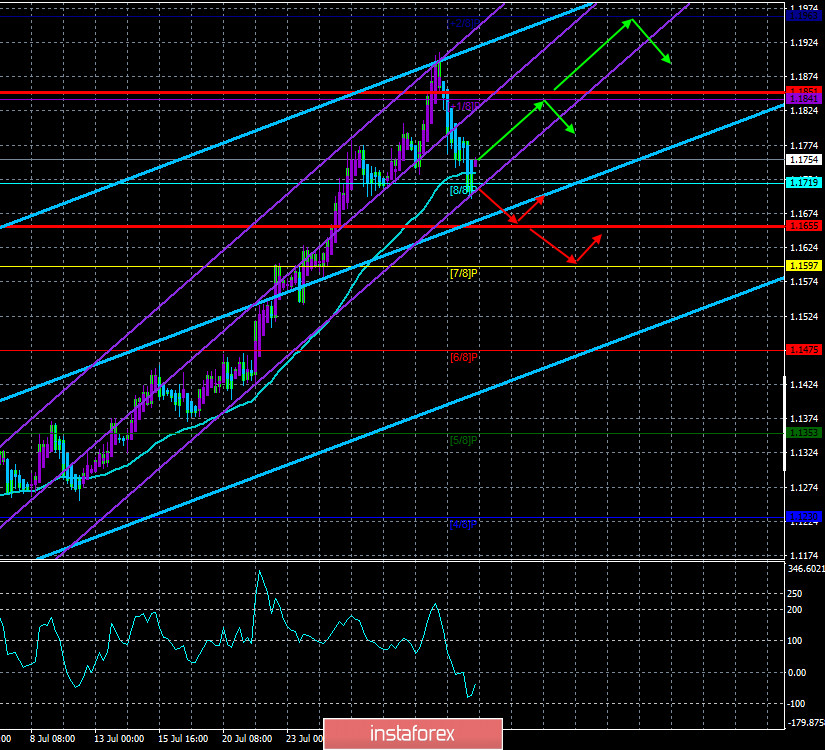The width and height of the screenshot is (825, 750).
Task: Click the indicator zero level 0.00 label
Action: tap(798, 672)
